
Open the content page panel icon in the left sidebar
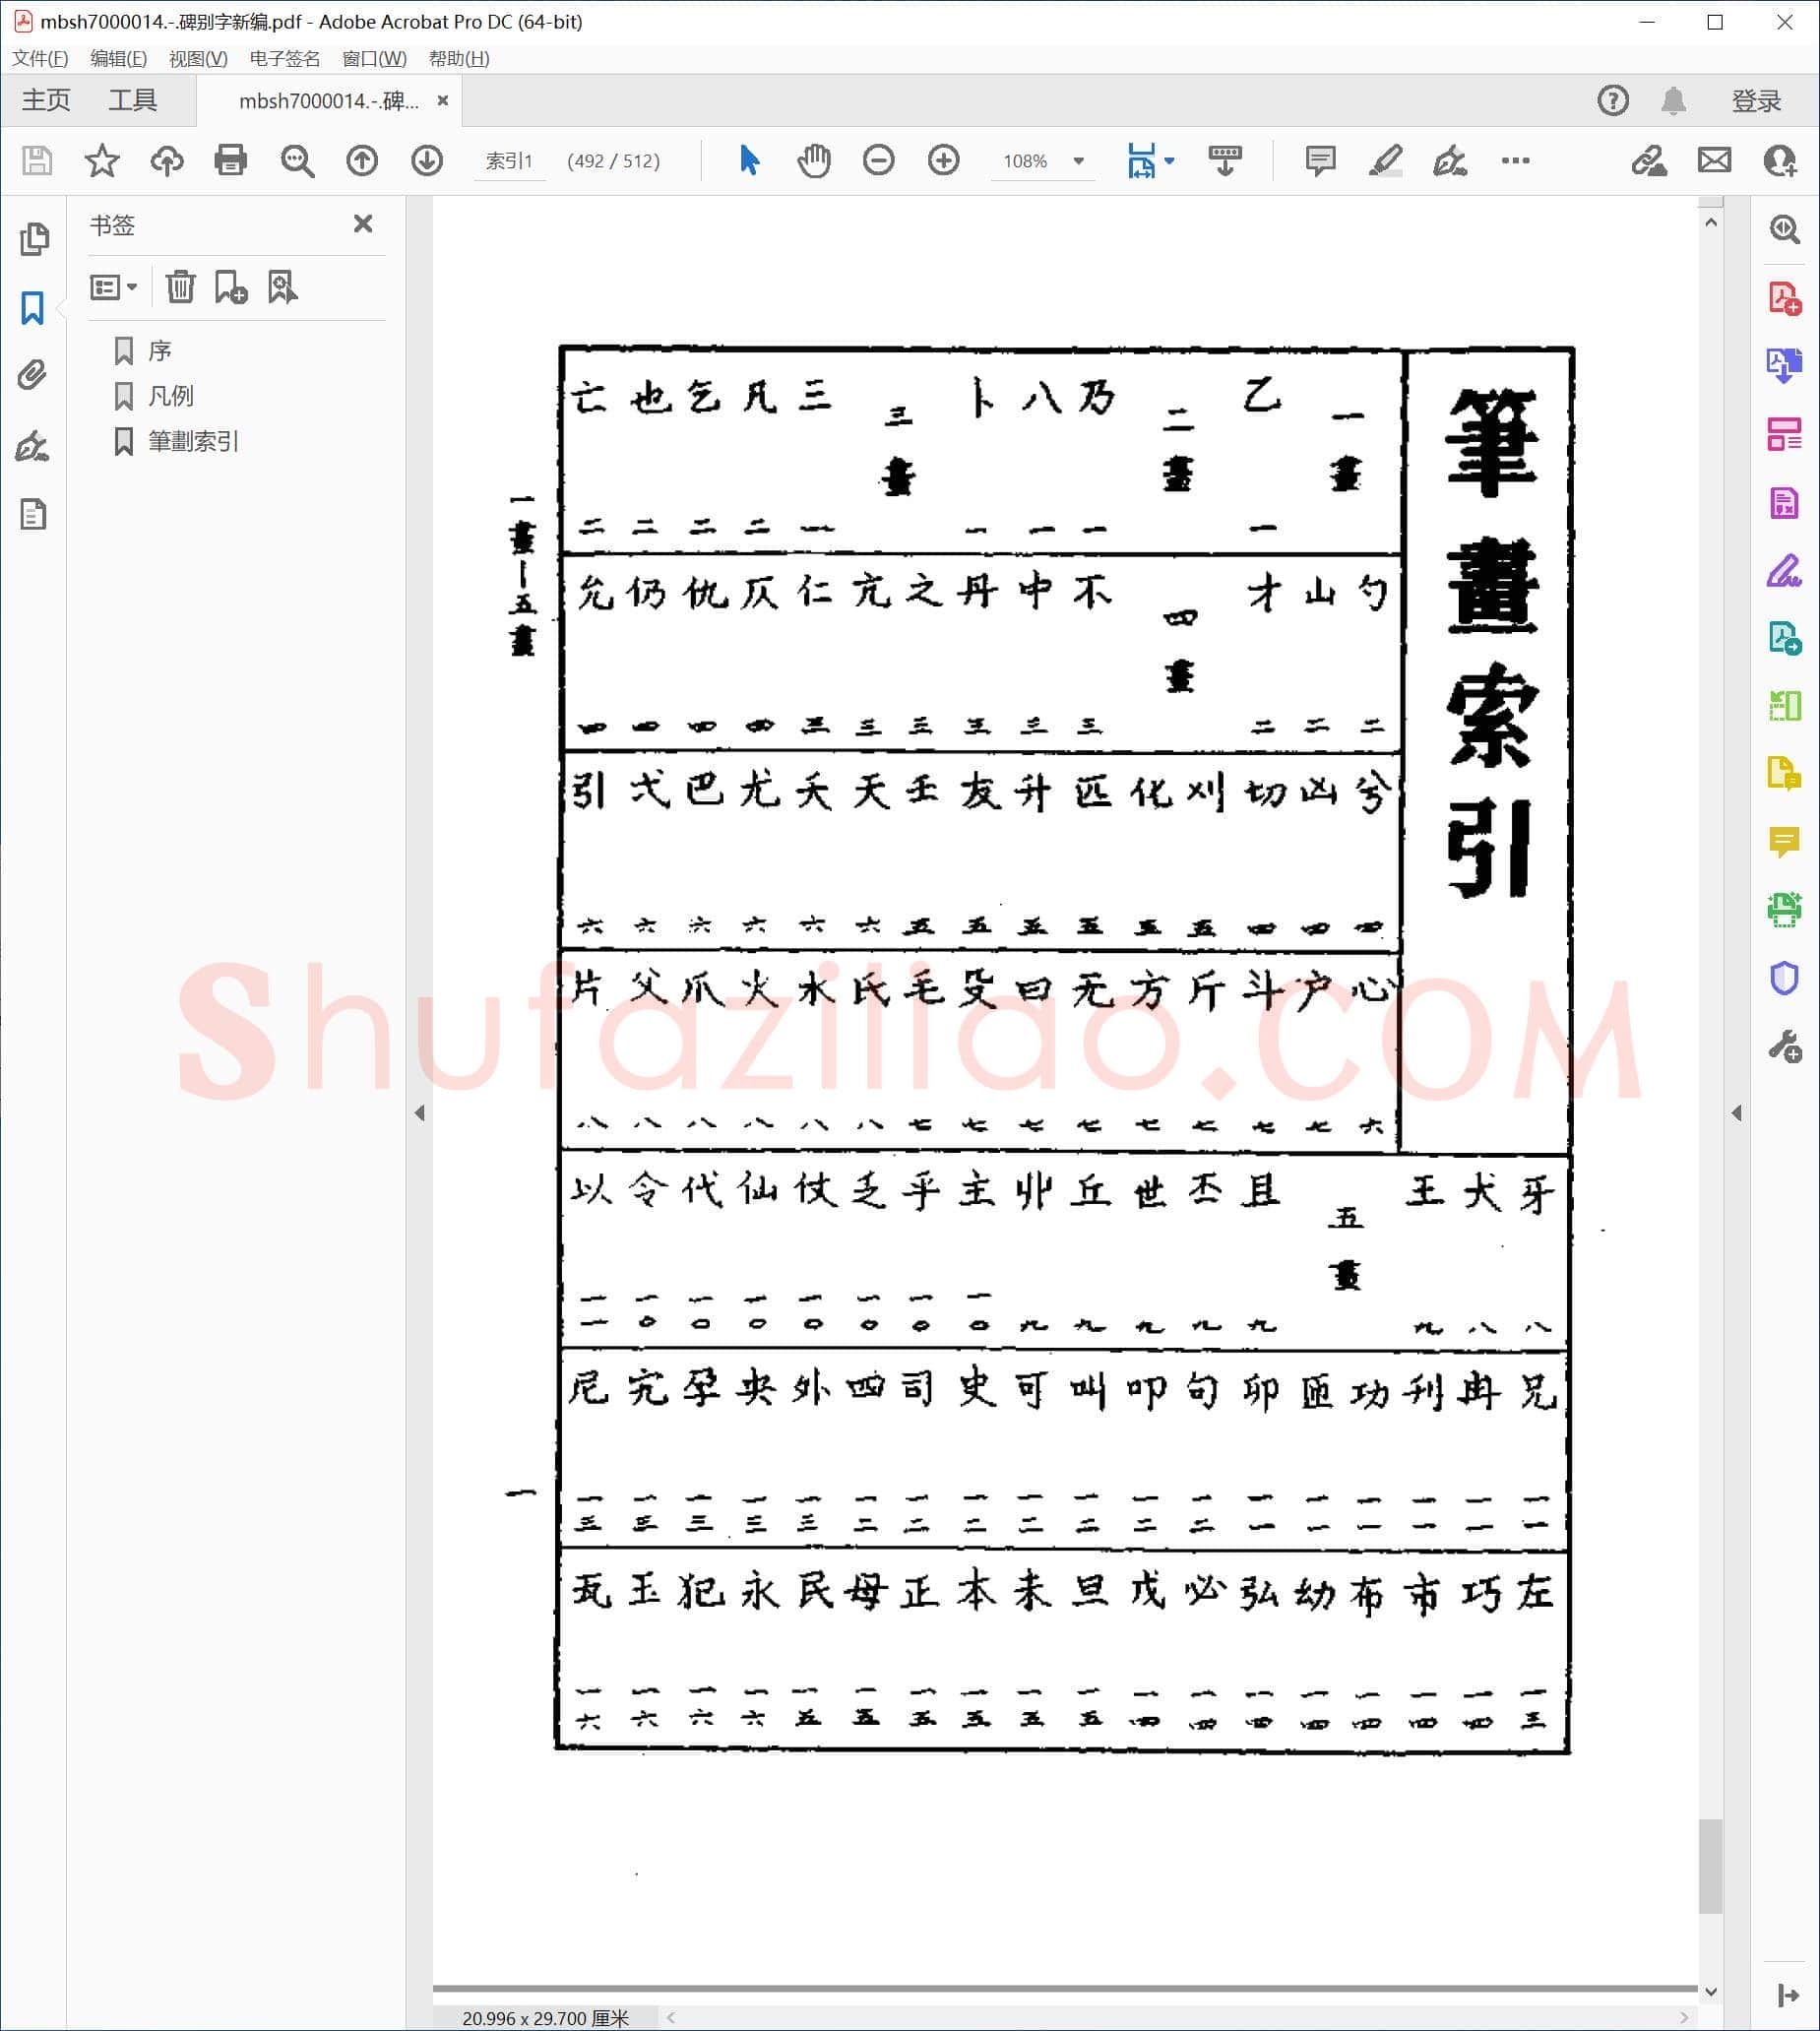pyautogui.click(x=33, y=514)
